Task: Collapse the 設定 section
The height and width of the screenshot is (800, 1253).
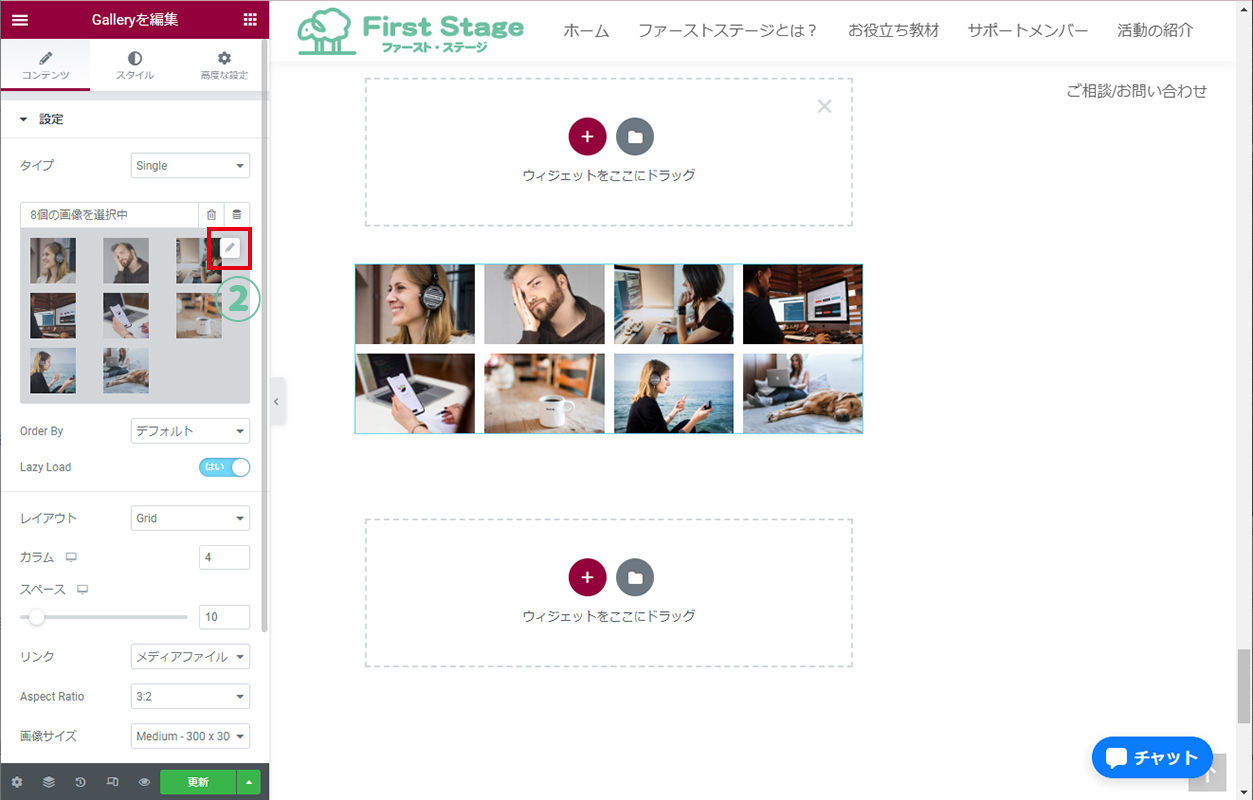Action: click(x=24, y=119)
